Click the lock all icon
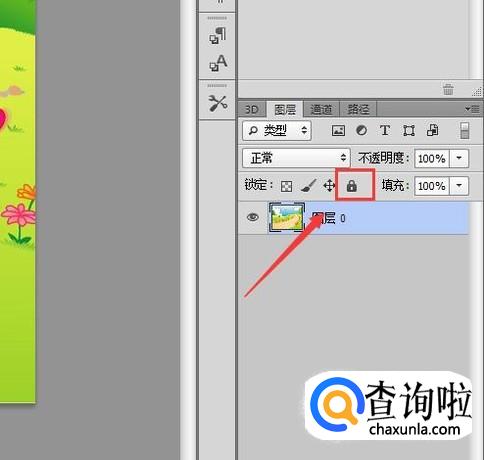 pos(351,186)
